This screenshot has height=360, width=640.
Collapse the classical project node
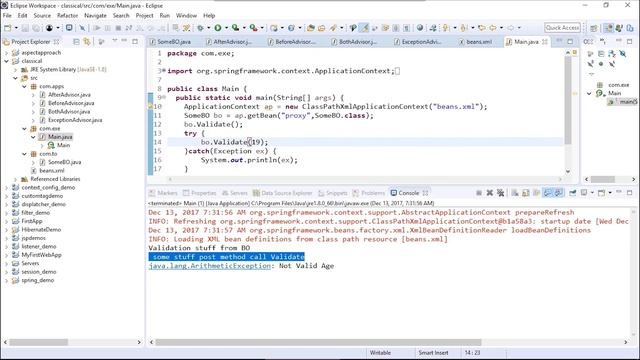(6, 61)
